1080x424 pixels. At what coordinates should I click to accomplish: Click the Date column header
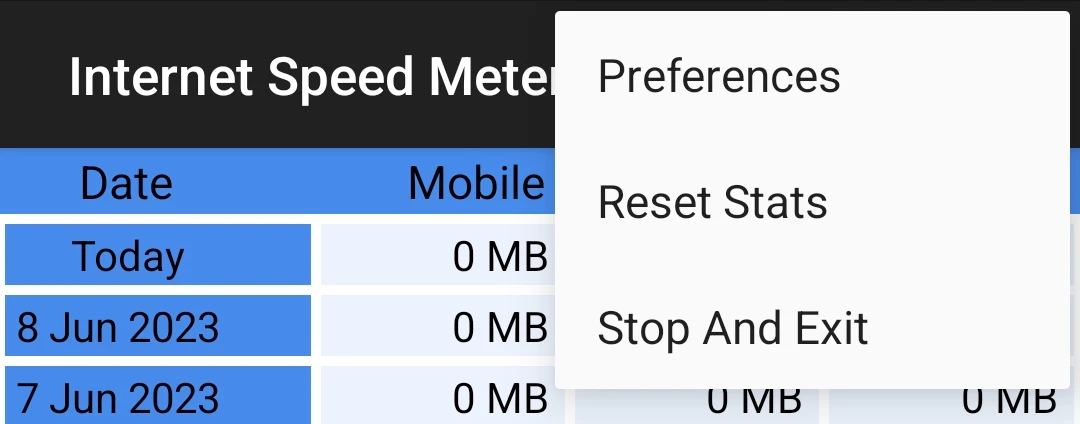pos(126,184)
